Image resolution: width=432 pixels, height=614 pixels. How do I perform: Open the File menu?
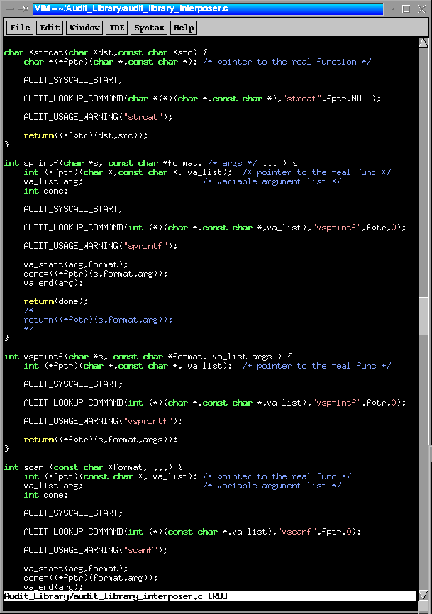coord(20,27)
